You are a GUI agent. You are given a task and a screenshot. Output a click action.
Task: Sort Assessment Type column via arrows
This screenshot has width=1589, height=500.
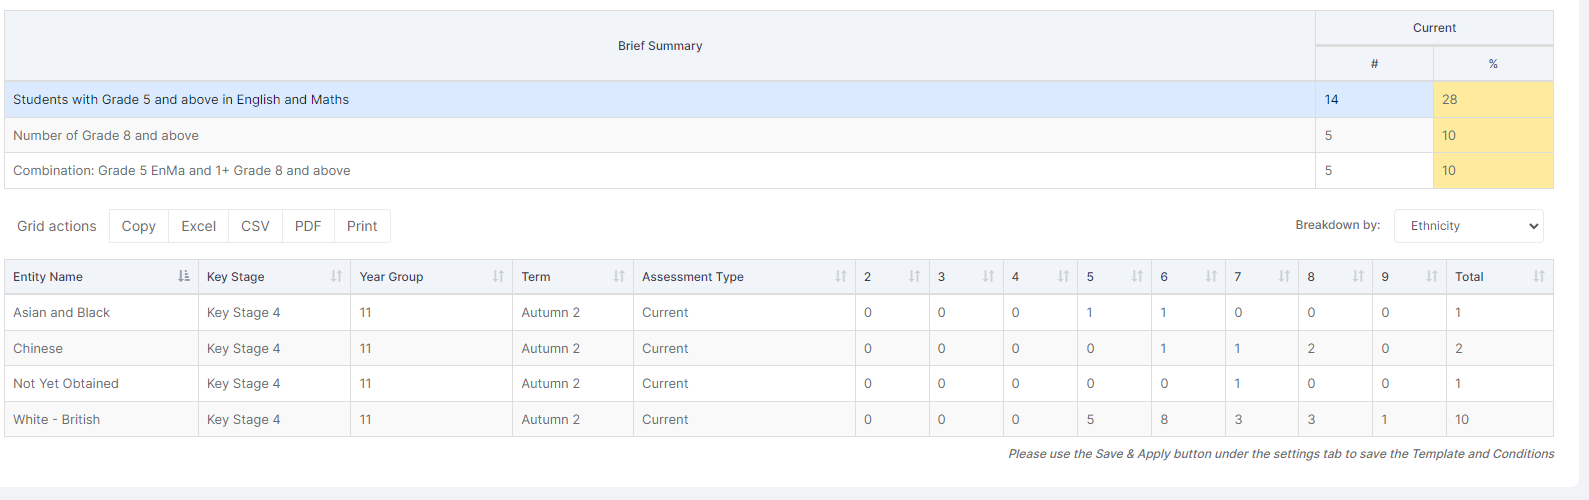tap(841, 276)
